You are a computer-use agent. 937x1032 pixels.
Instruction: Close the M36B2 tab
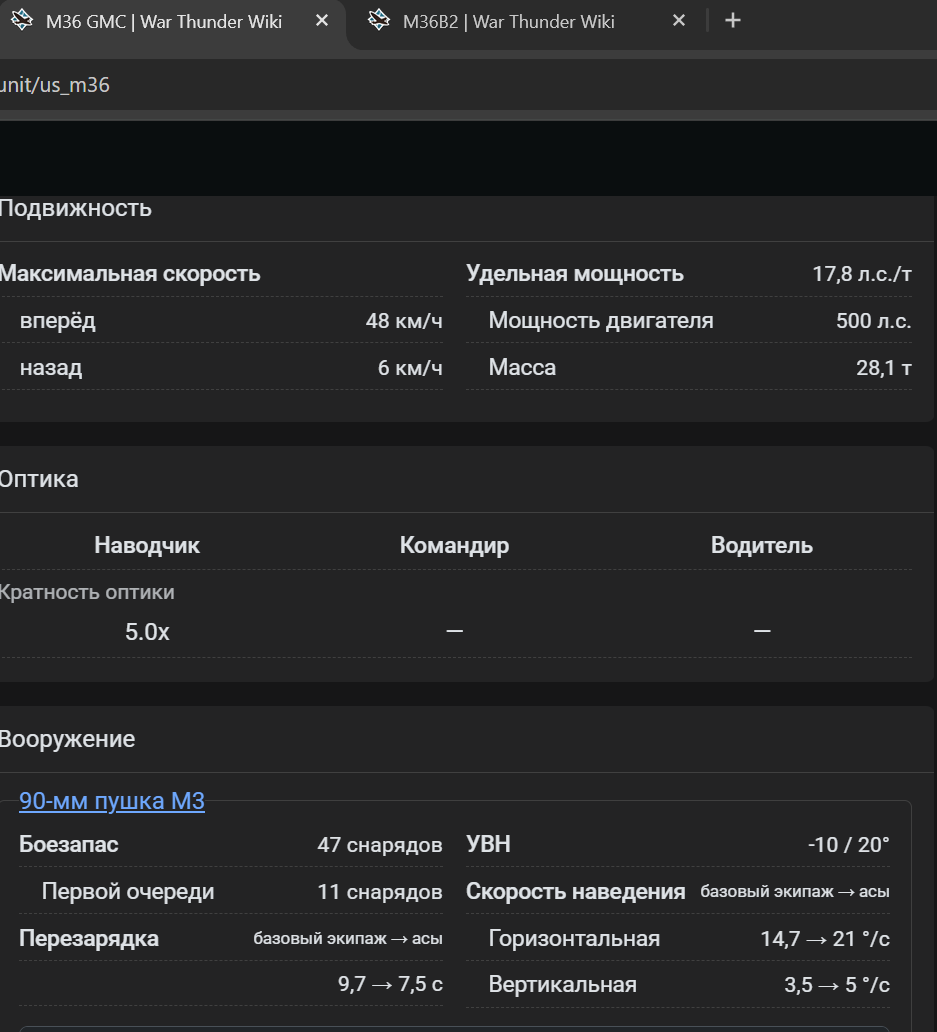679,21
